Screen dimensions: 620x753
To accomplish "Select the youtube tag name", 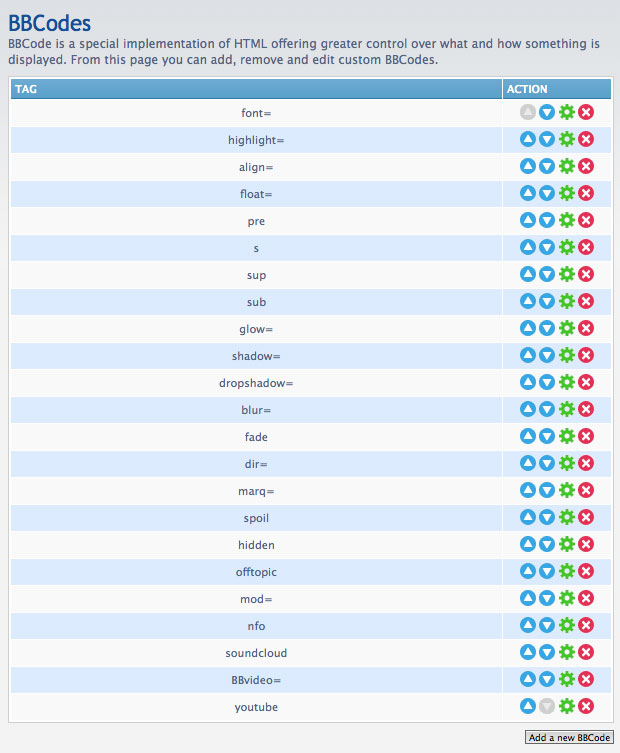I will coord(256,707).
